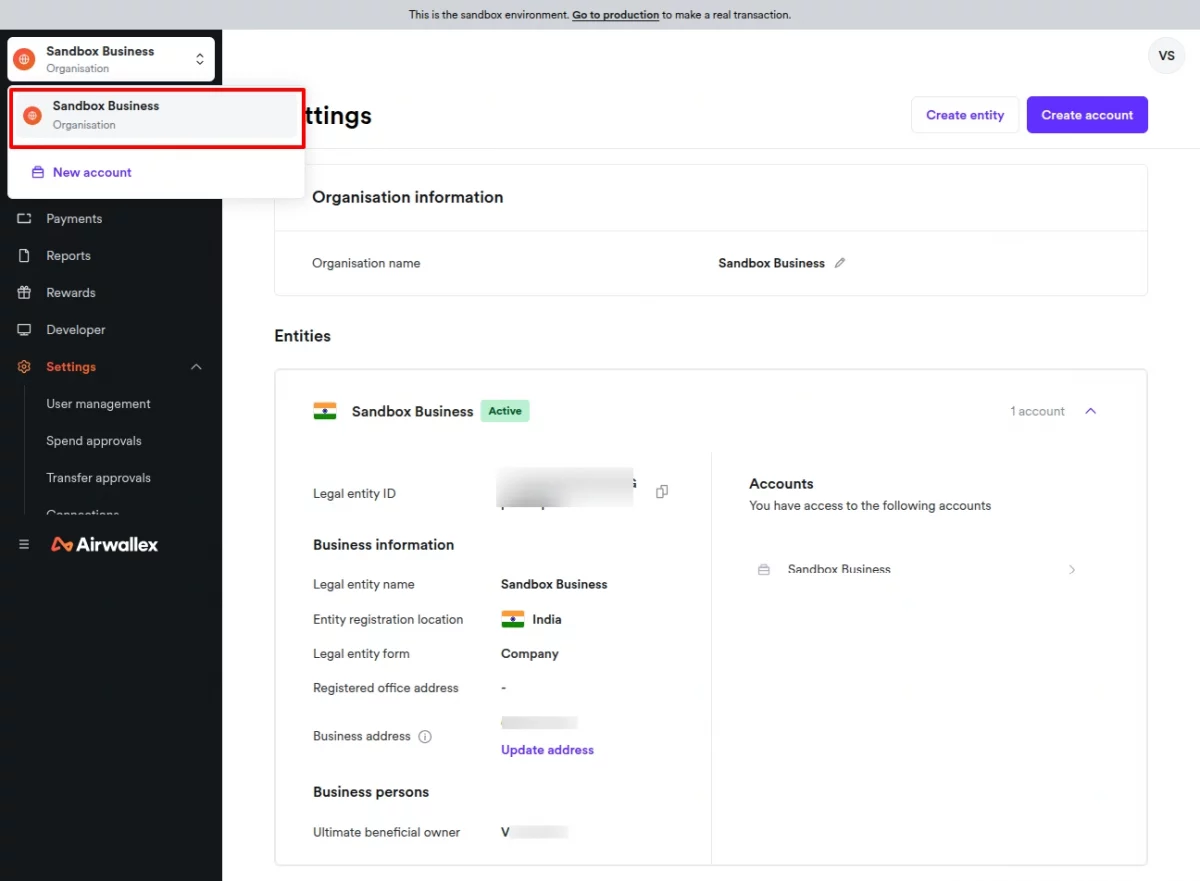Click the orange globe icon in switcher header
This screenshot has width=1200, height=881.
point(25,59)
